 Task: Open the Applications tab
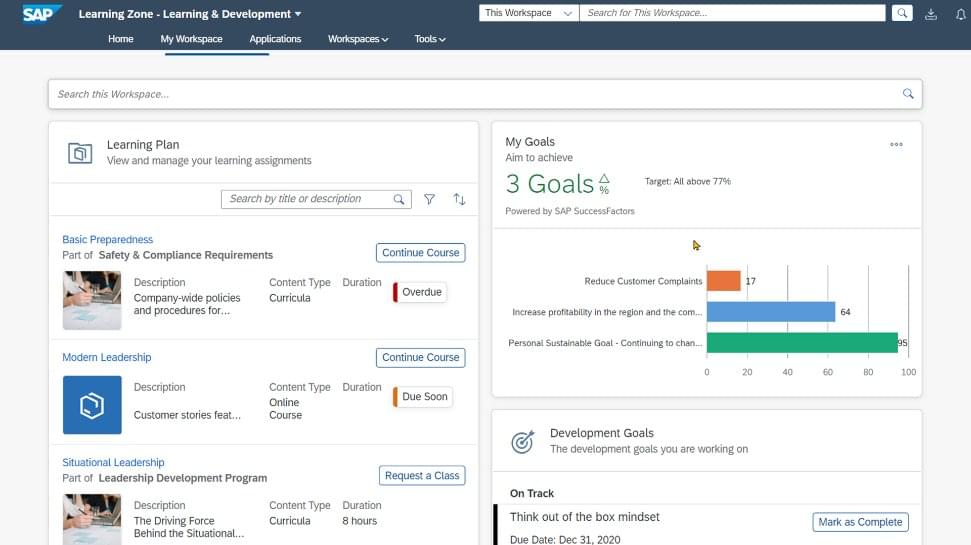(x=275, y=39)
